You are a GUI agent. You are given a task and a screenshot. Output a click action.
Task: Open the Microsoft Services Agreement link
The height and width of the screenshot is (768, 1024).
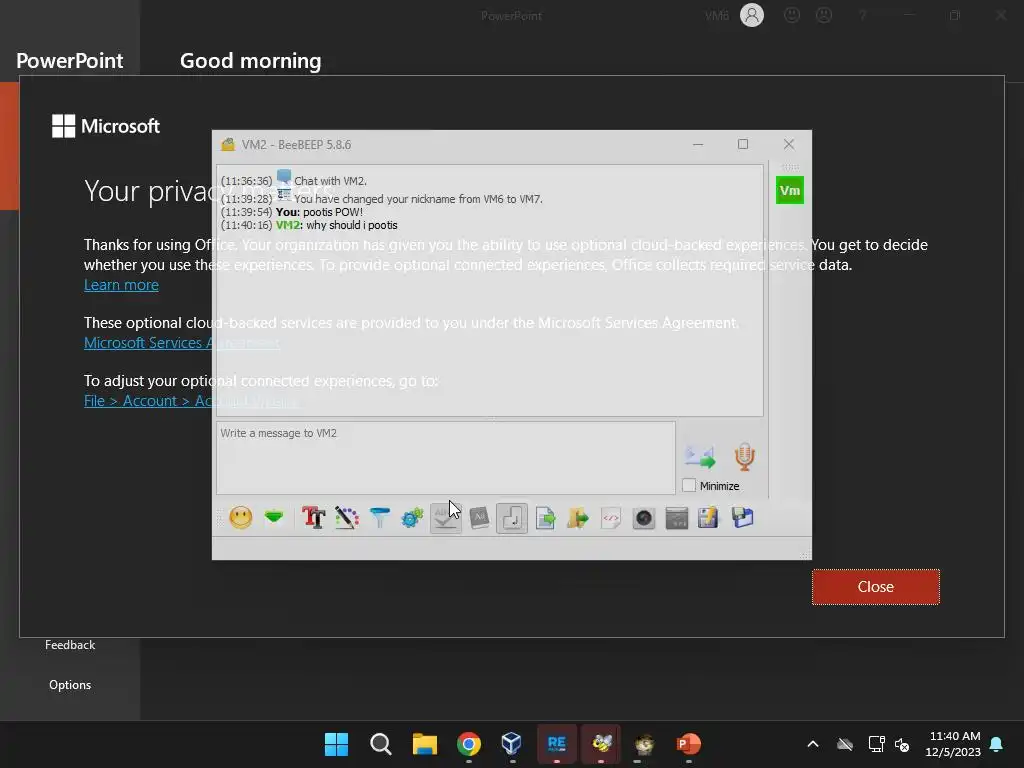(x=182, y=343)
